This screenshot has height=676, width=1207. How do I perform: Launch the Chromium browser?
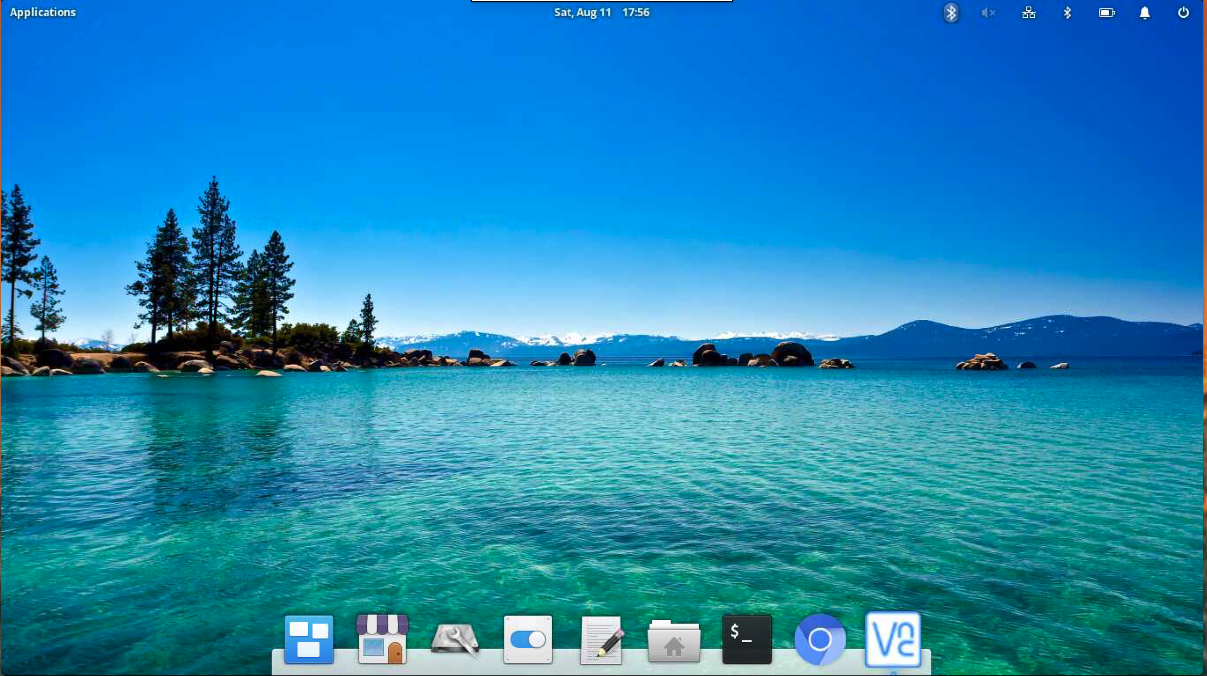(x=820, y=640)
